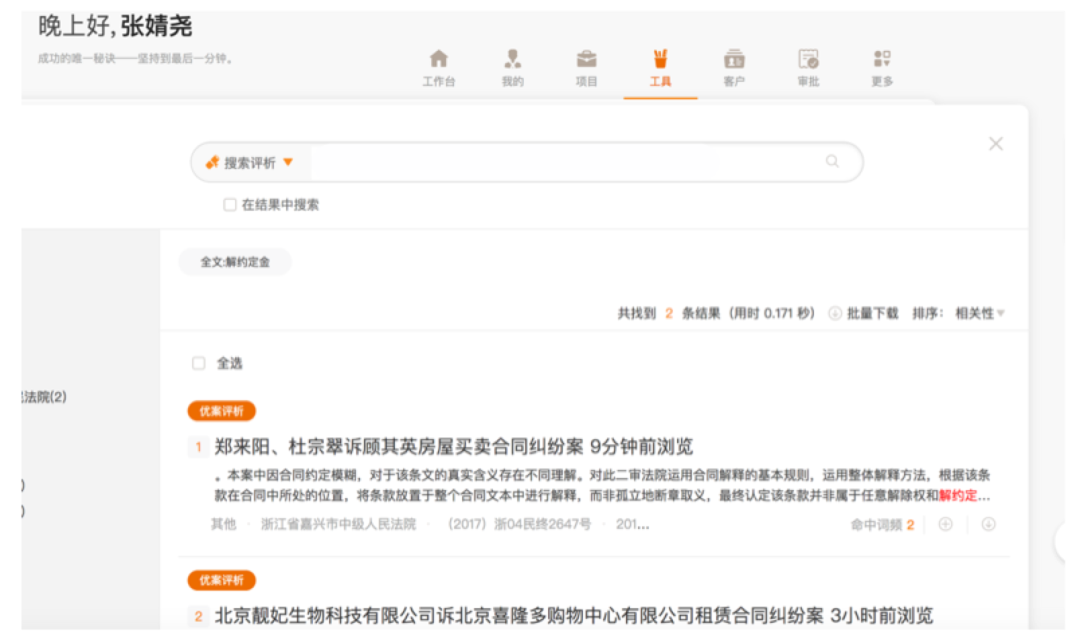This screenshot has width=1080, height=639.
Task: 打开工作台图标
Action: click(439, 60)
